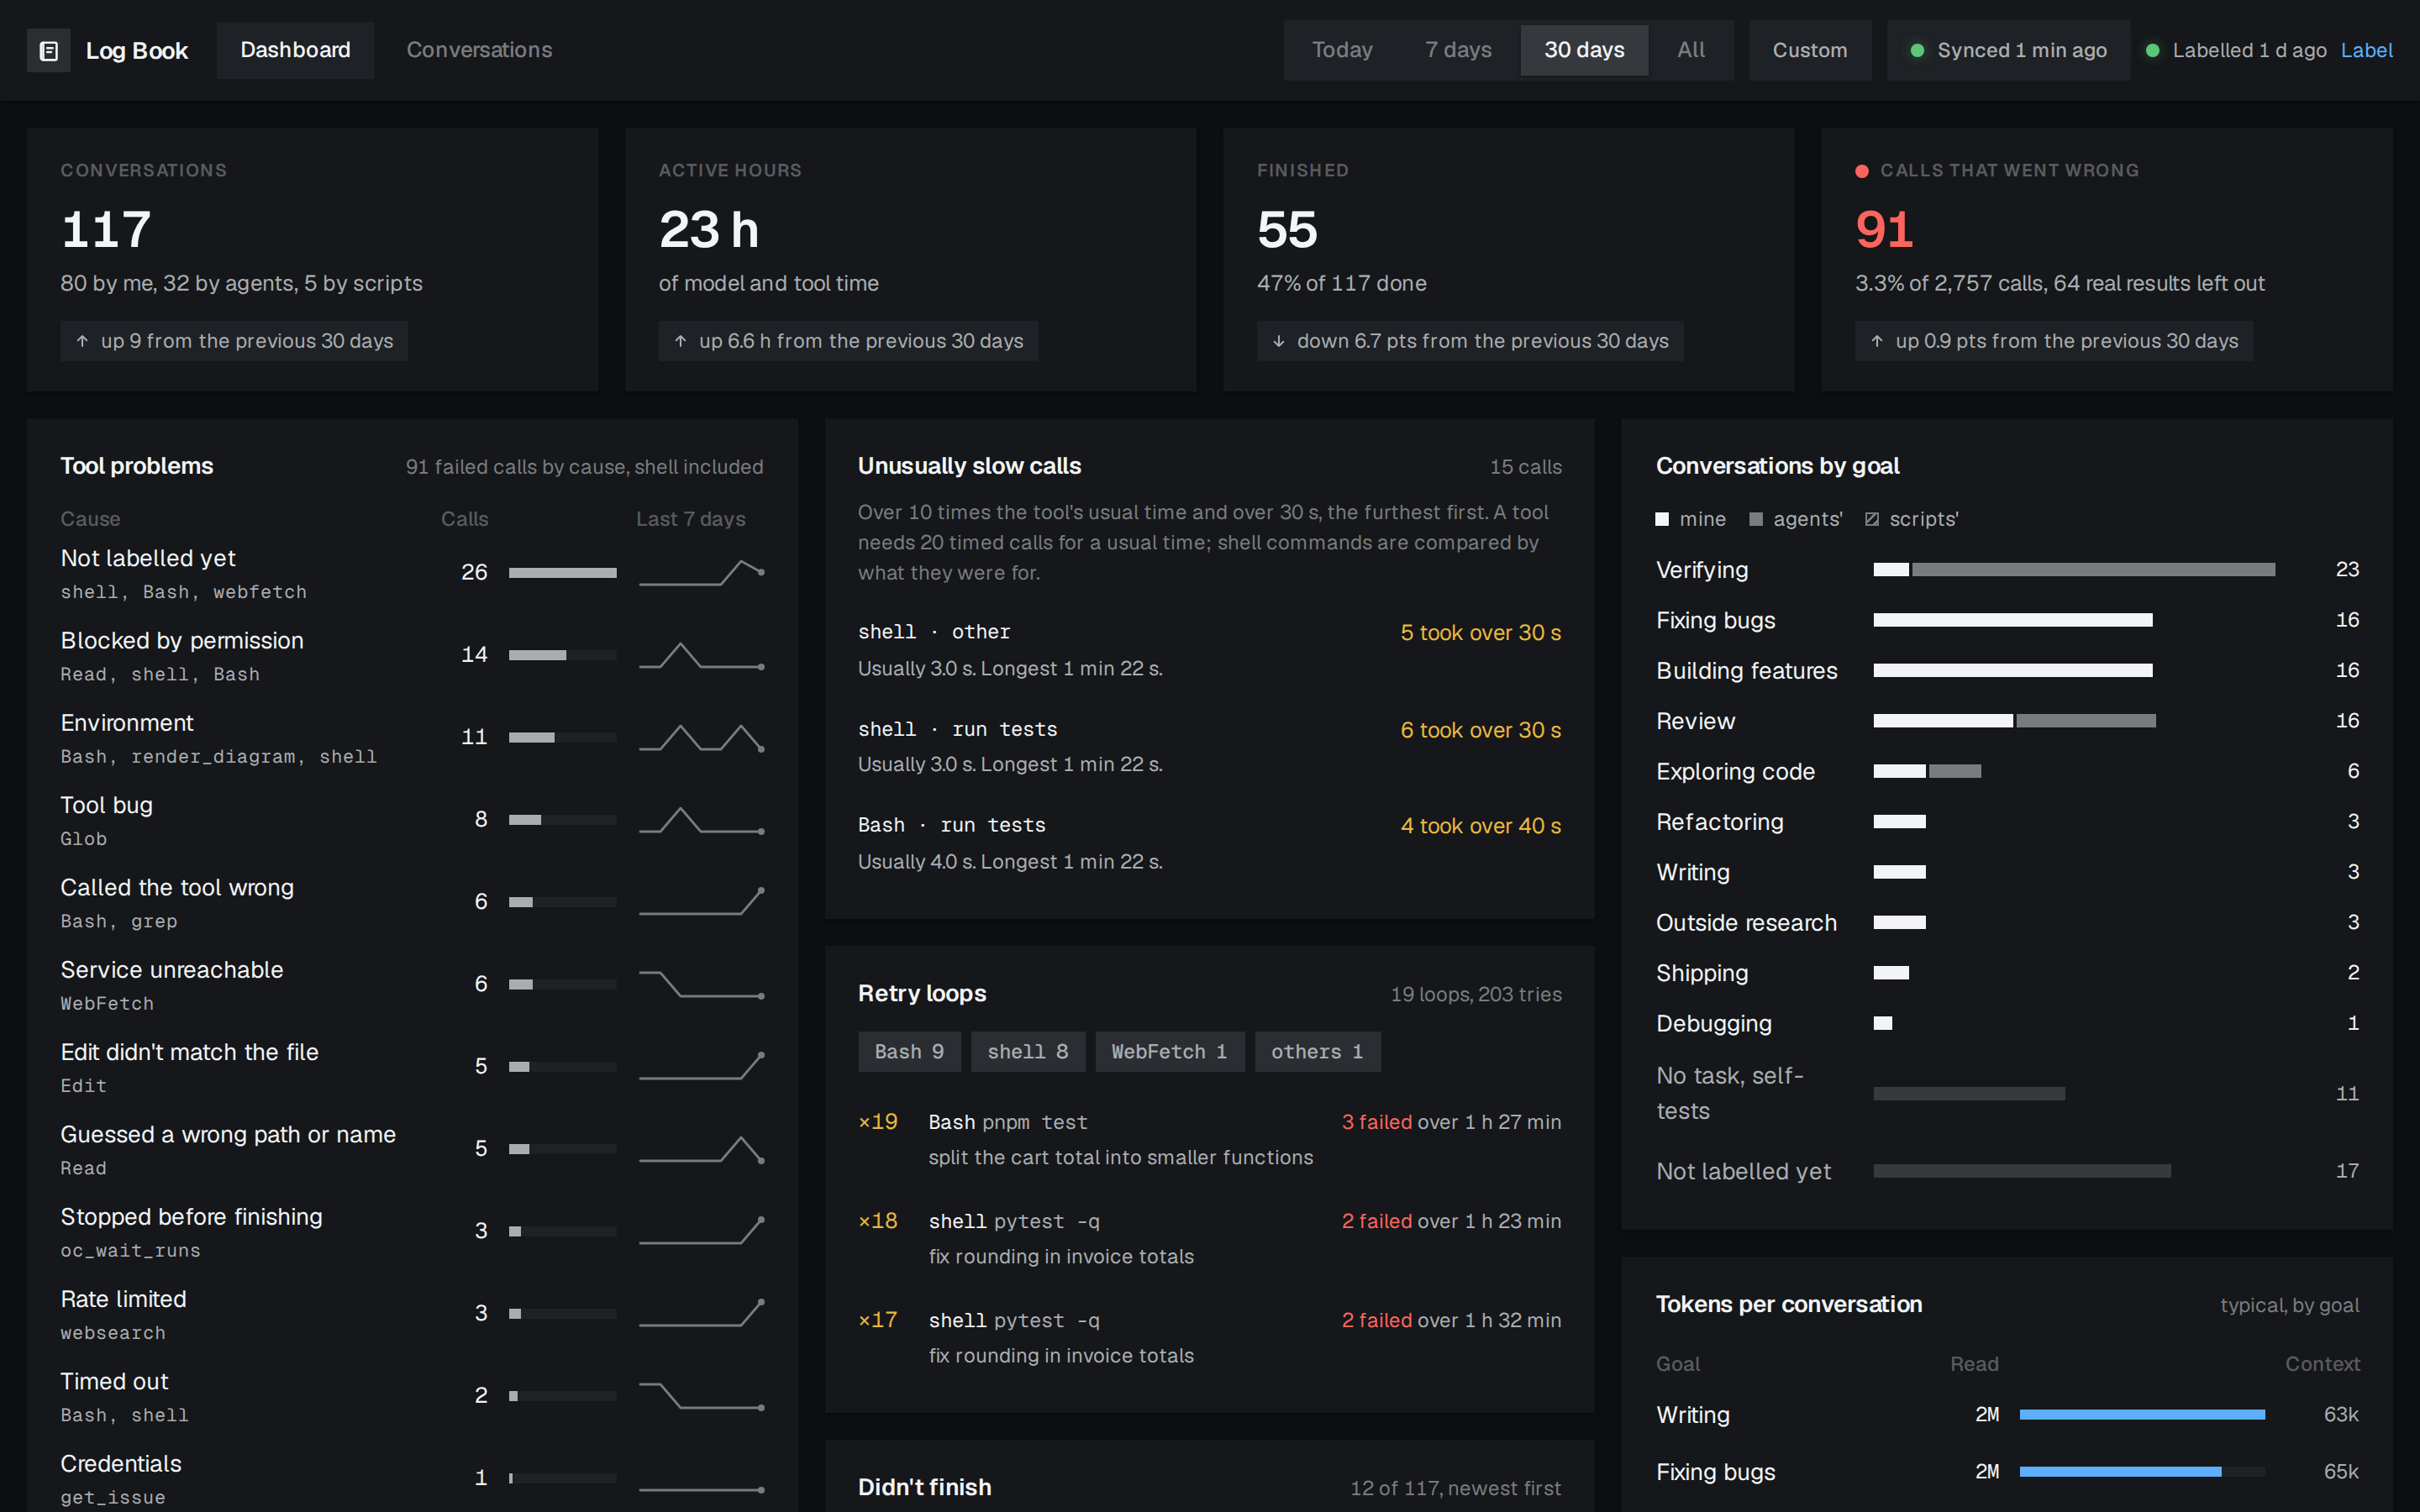Click the Log Book logo icon
Viewport: 2420px width, 1512px height.
click(48, 51)
